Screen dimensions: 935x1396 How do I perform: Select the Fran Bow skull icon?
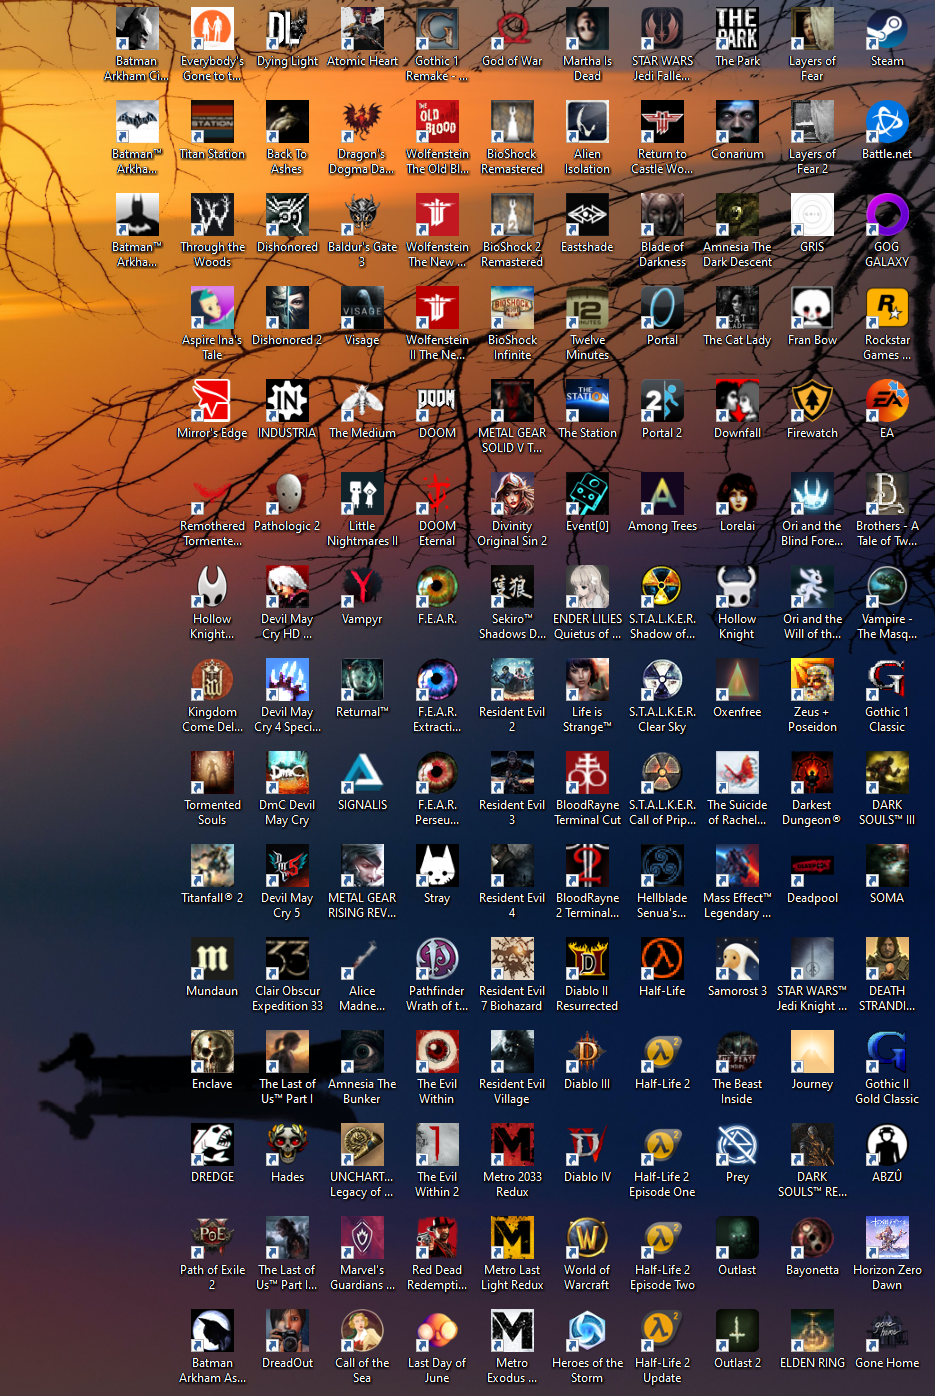(812, 308)
